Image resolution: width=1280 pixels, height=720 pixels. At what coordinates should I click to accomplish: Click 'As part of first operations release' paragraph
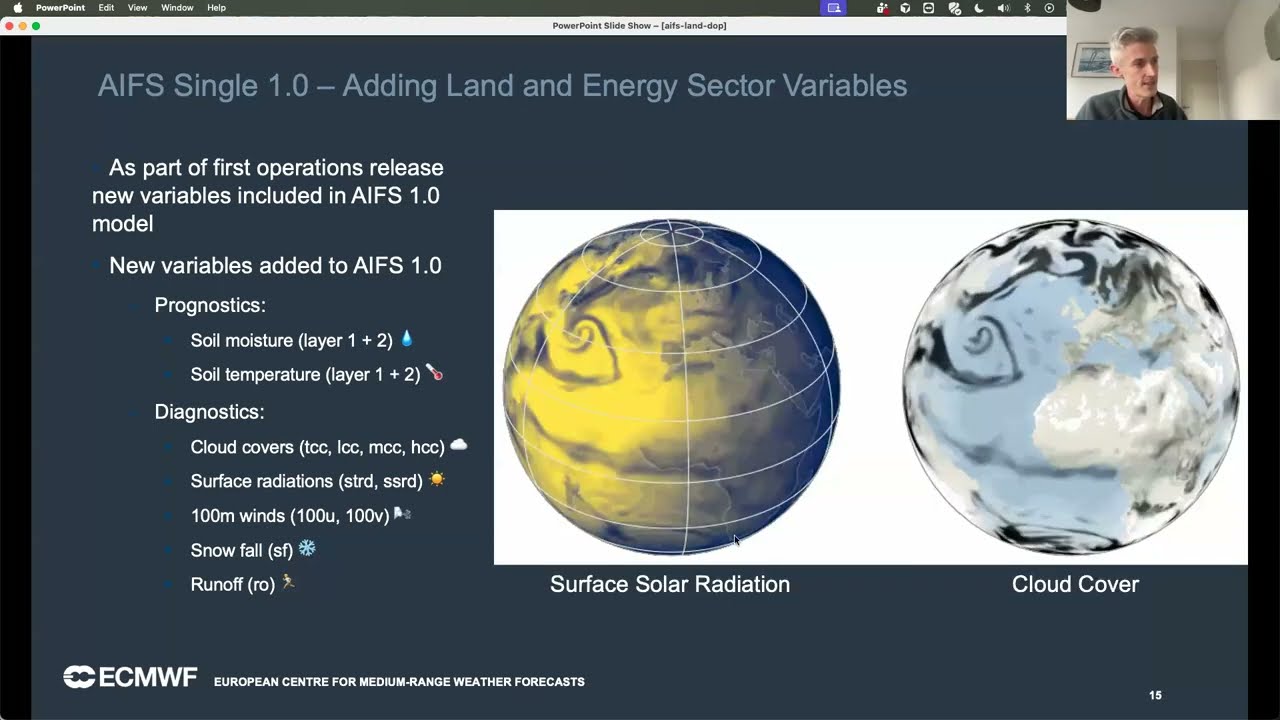(268, 195)
